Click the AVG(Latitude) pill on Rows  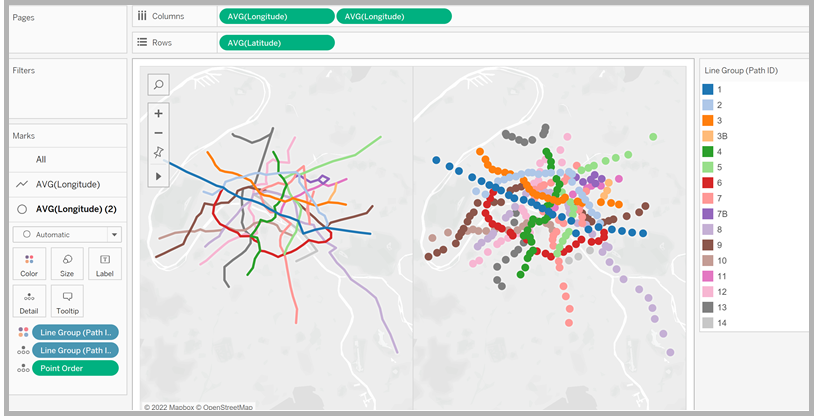tap(276, 42)
